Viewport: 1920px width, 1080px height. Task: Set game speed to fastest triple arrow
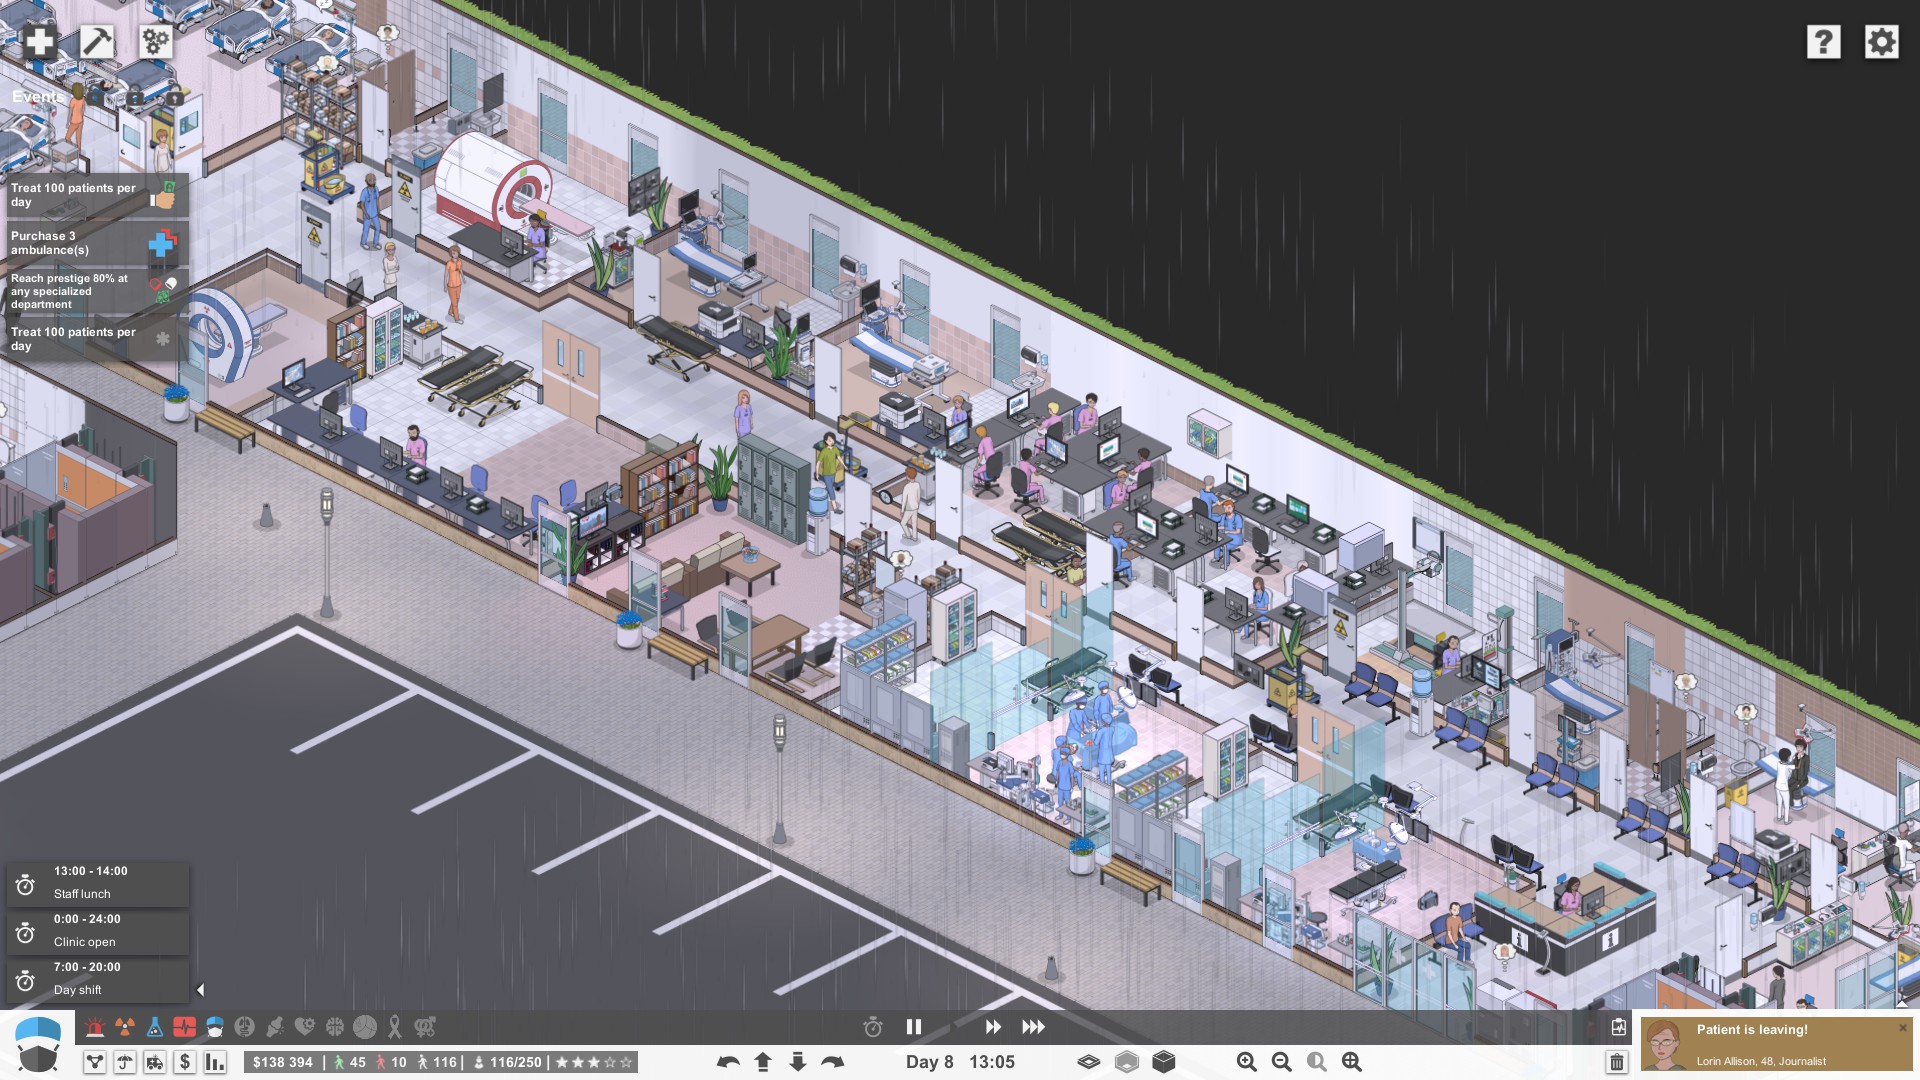(1033, 1027)
